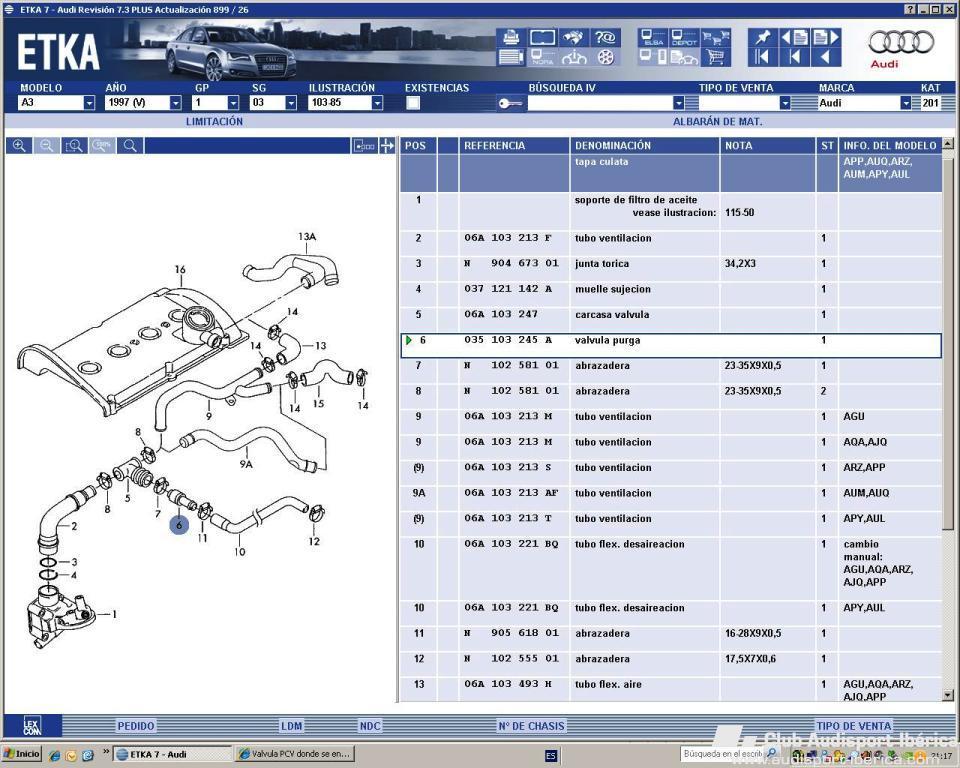The image size is (960, 768).
Task: Click the move-splitter arrows icon
Action: (387, 145)
